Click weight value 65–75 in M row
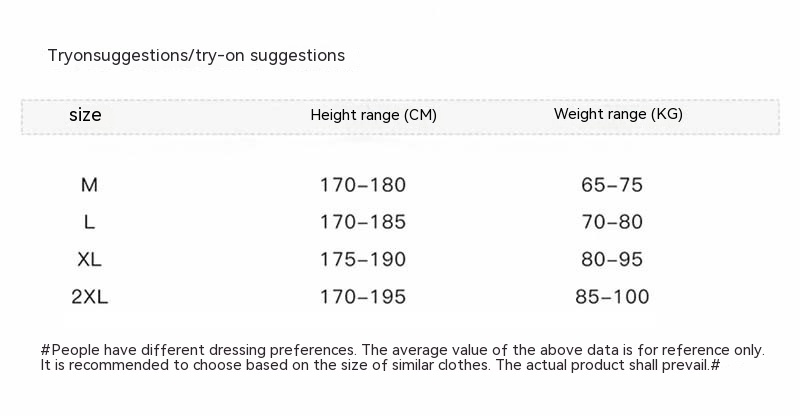Screen dimensions: 800x416 612,185
